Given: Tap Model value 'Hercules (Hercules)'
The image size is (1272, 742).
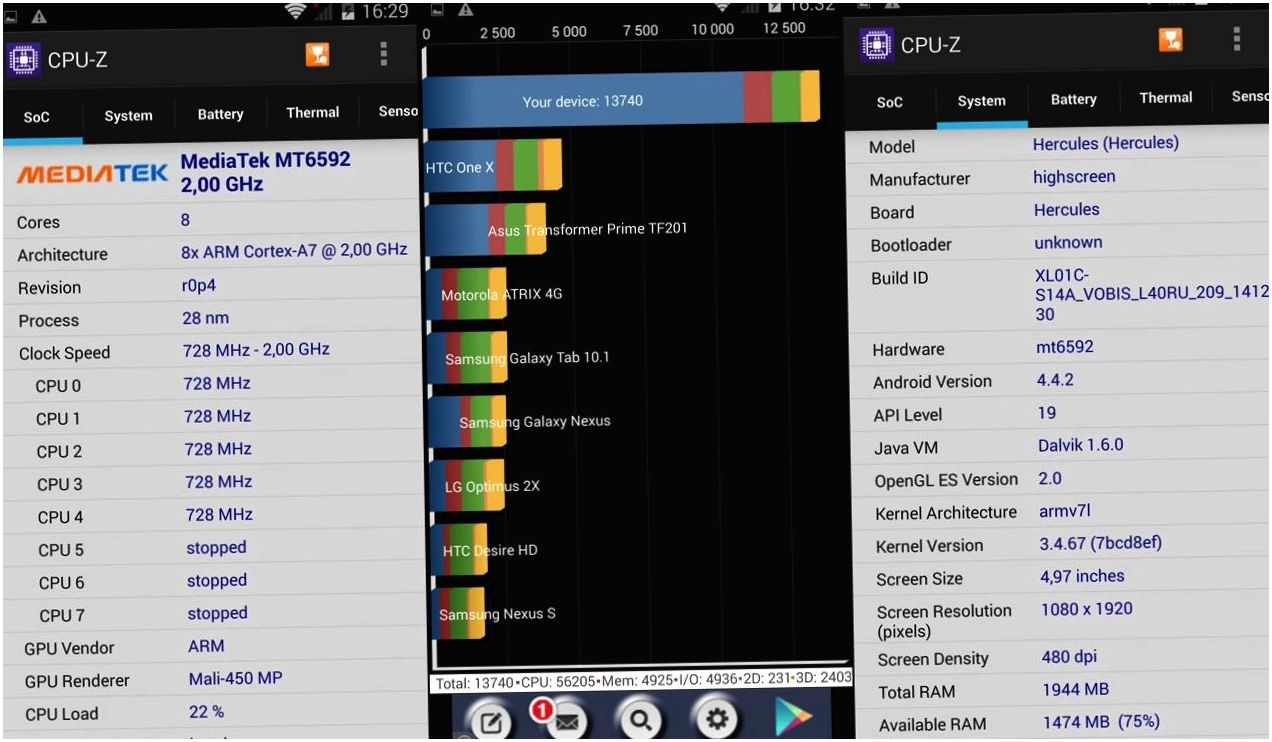Looking at the screenshot, I should pos(1105,143).
